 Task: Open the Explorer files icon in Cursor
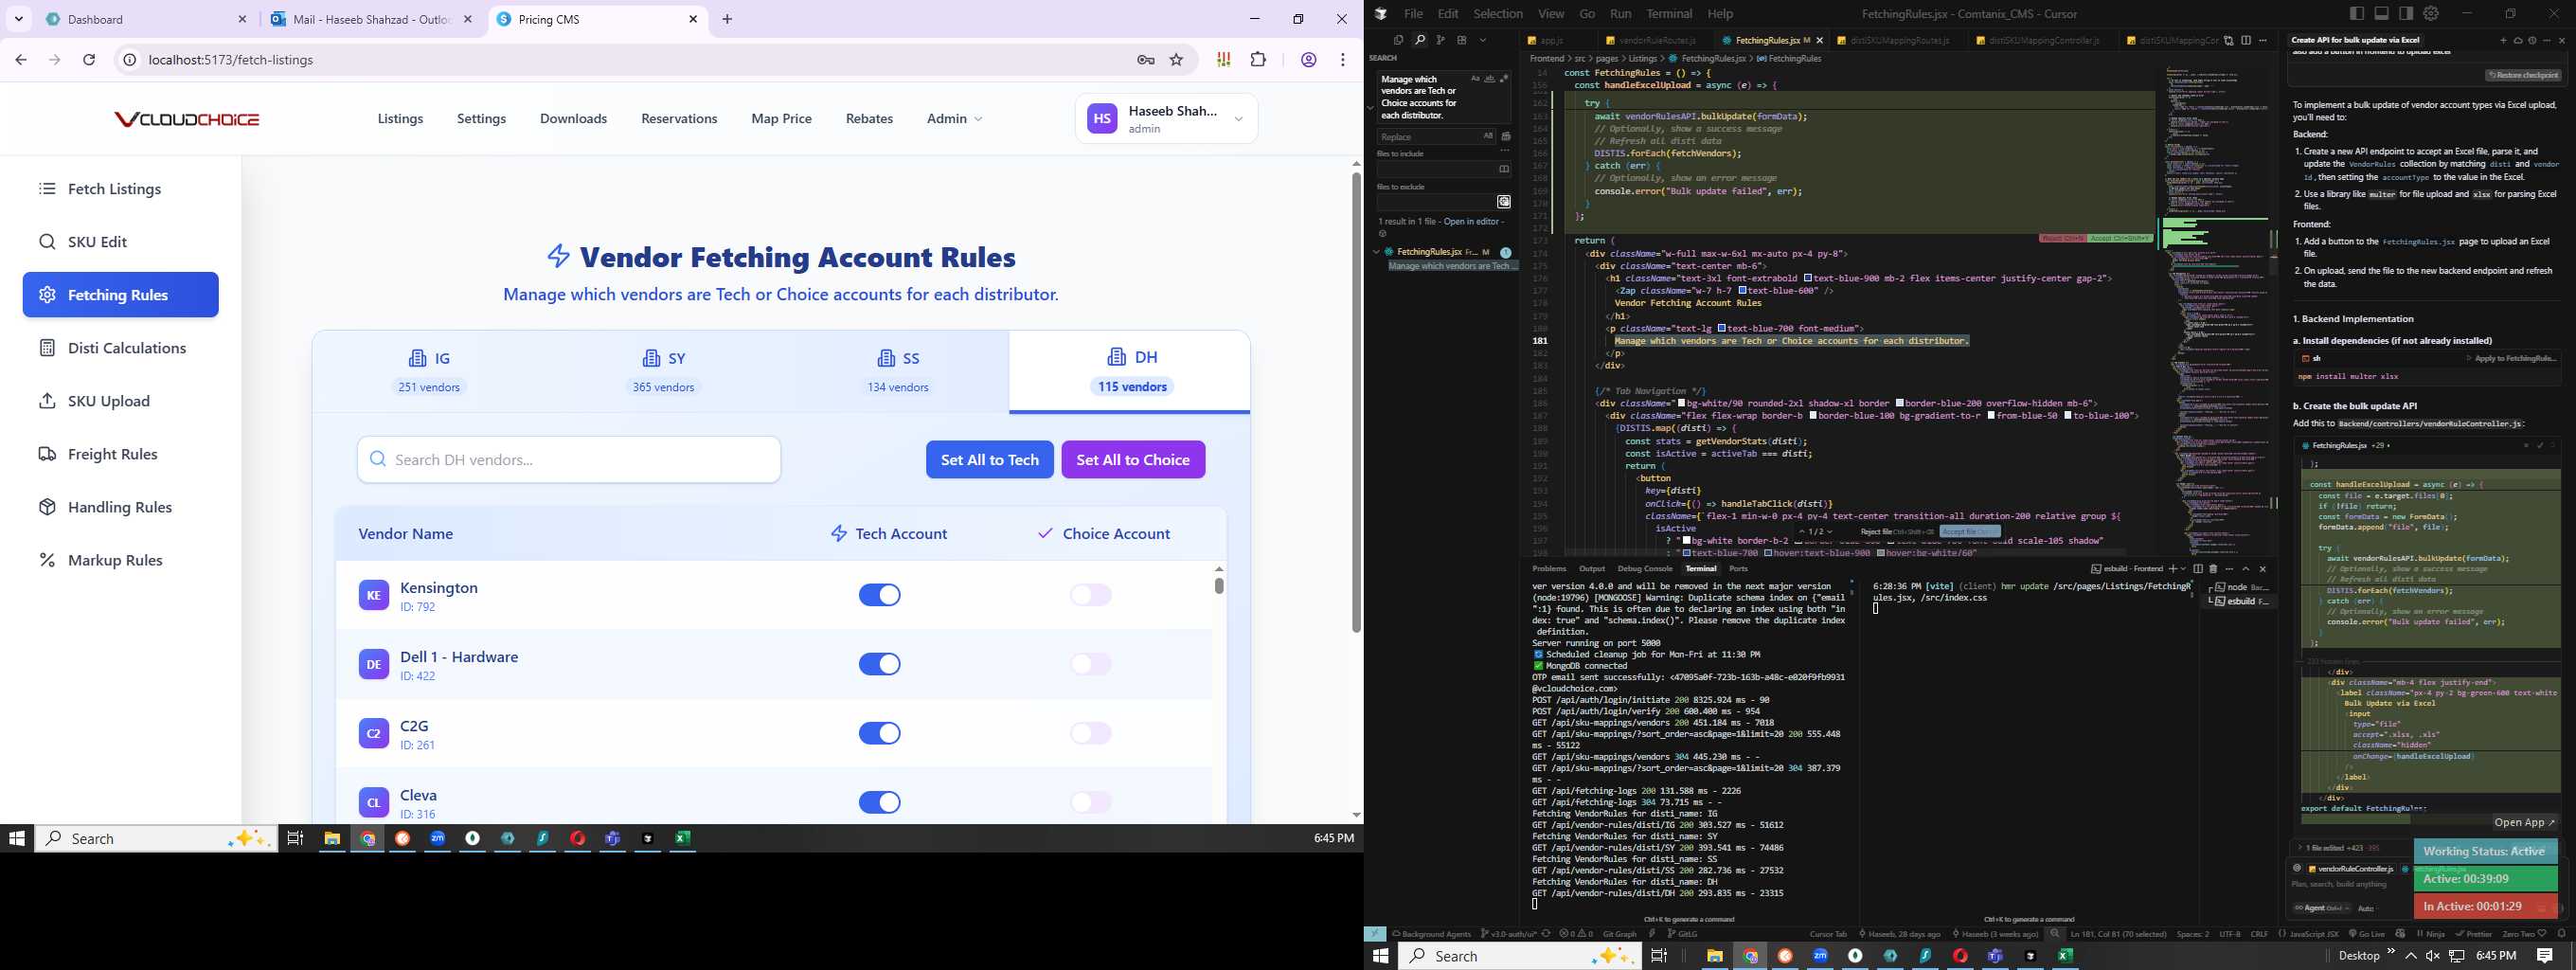coord(1399,40)
